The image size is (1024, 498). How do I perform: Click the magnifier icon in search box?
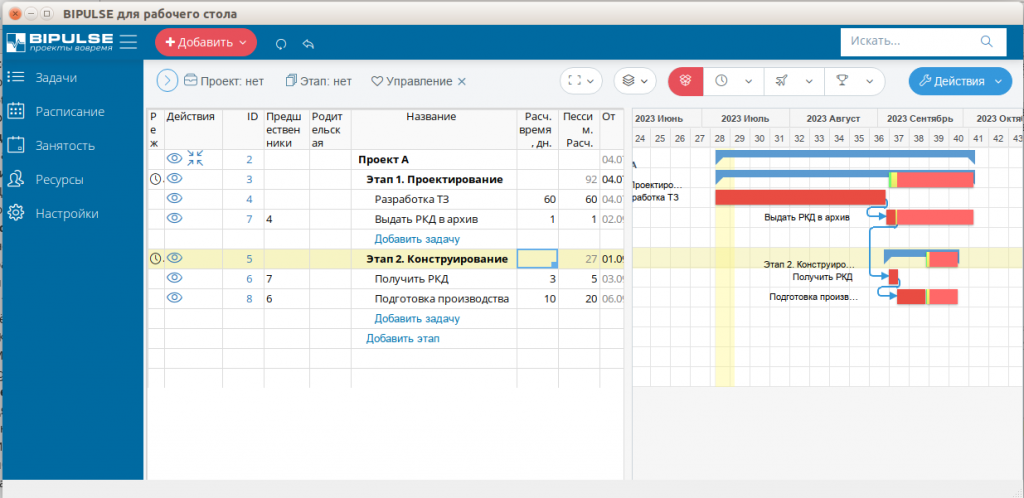tap(986, 42)
